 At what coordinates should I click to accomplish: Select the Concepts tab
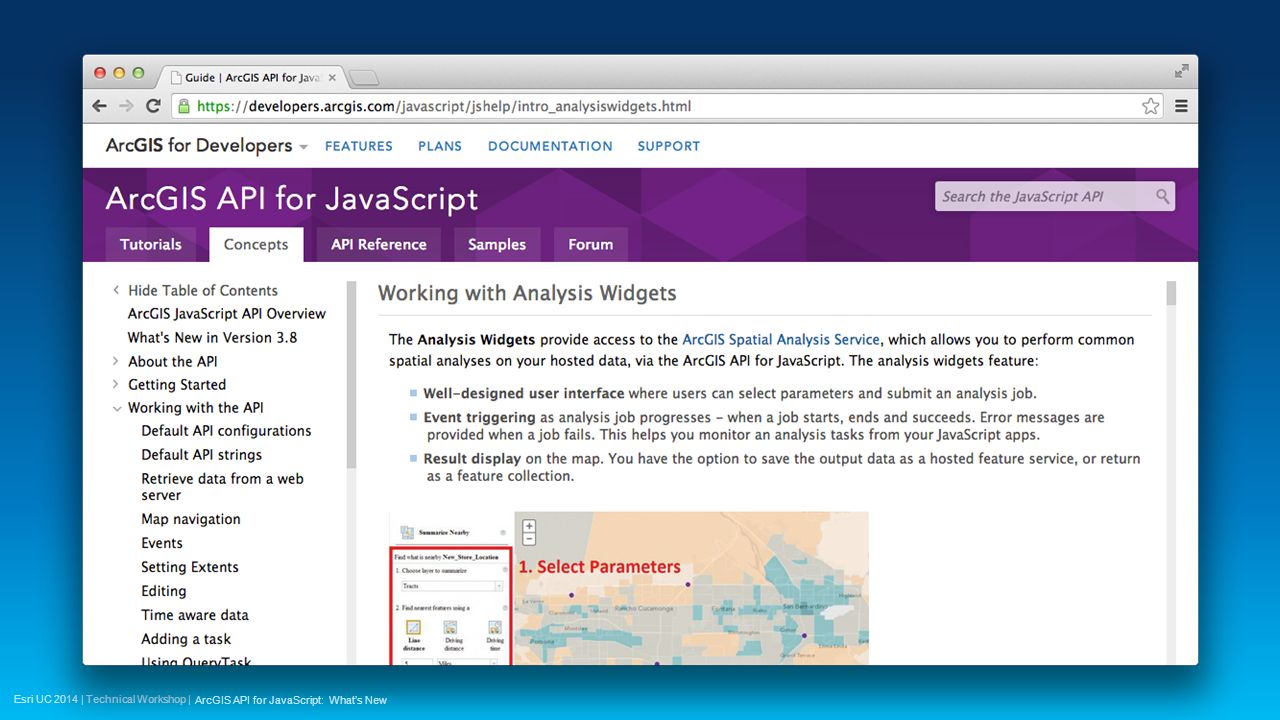point(256,244)
